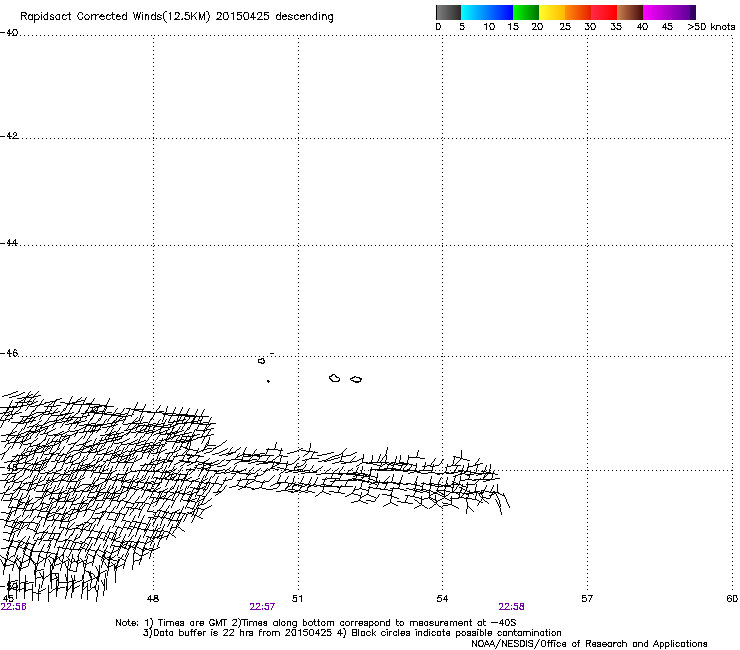Click the word 'descending' in the title
Screen dimensions: 740x650
(304, 17)
